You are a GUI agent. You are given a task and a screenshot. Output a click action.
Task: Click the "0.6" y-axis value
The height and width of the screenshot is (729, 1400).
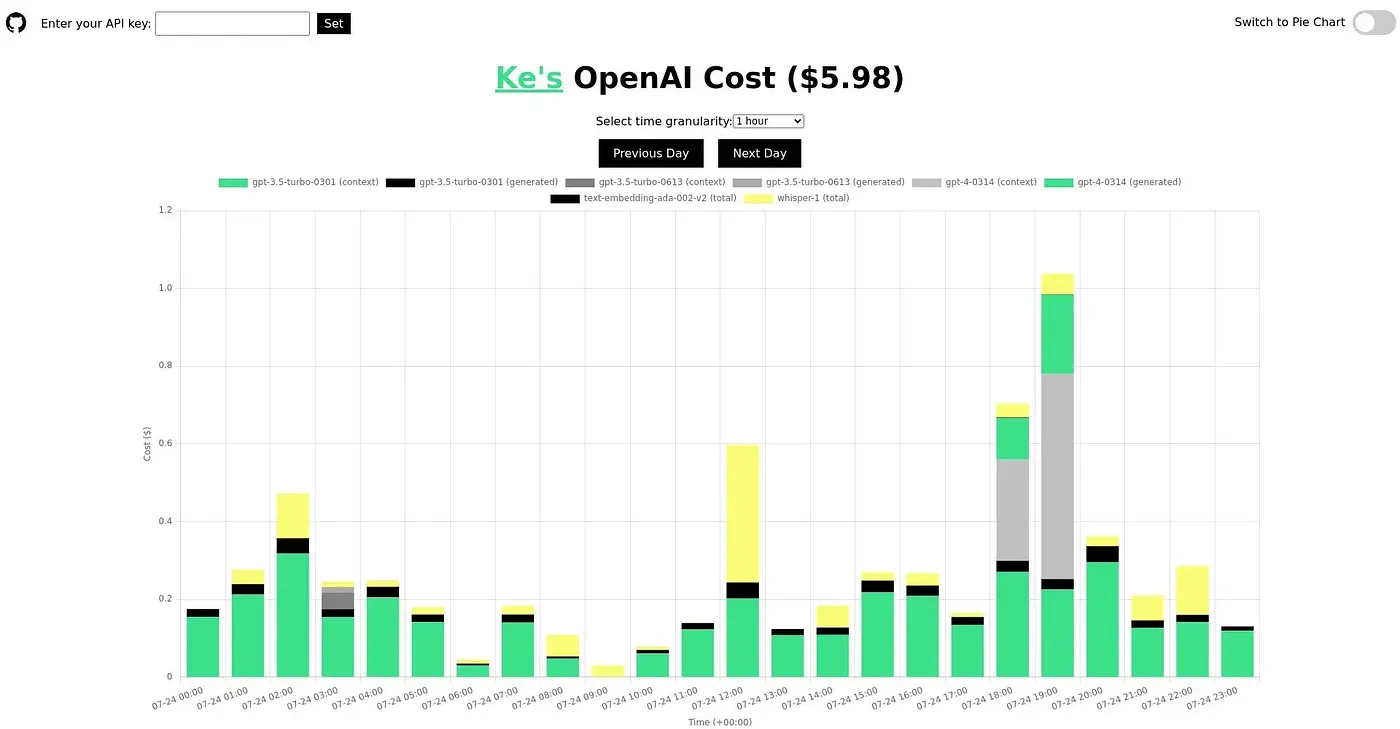[166, 443]
